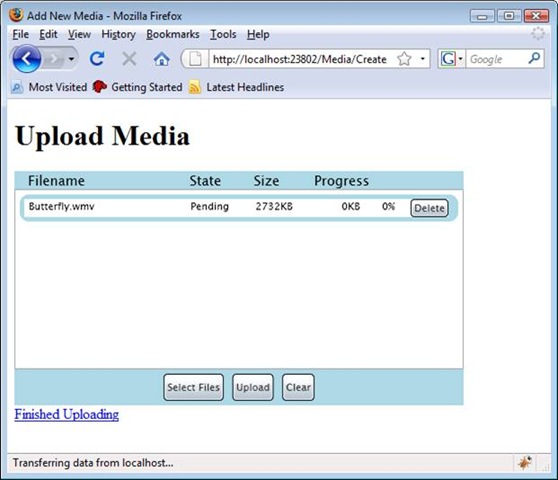Click the browser Back arrow button

coord(26,59)
